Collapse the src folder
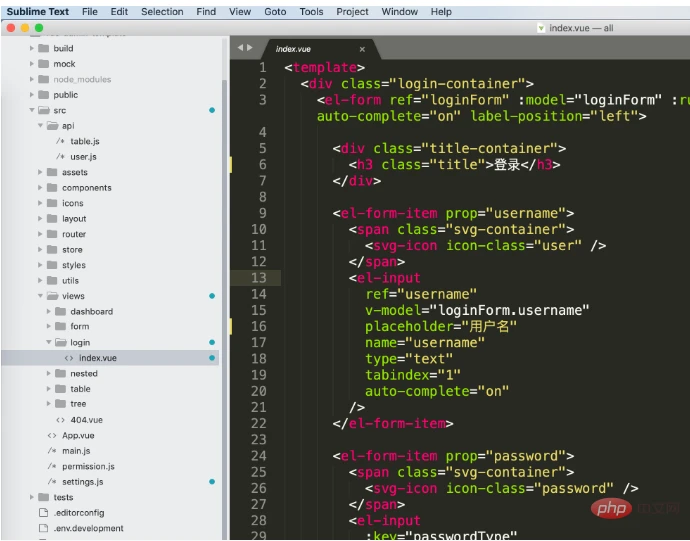The image size is (690, 541). (32, 110)
